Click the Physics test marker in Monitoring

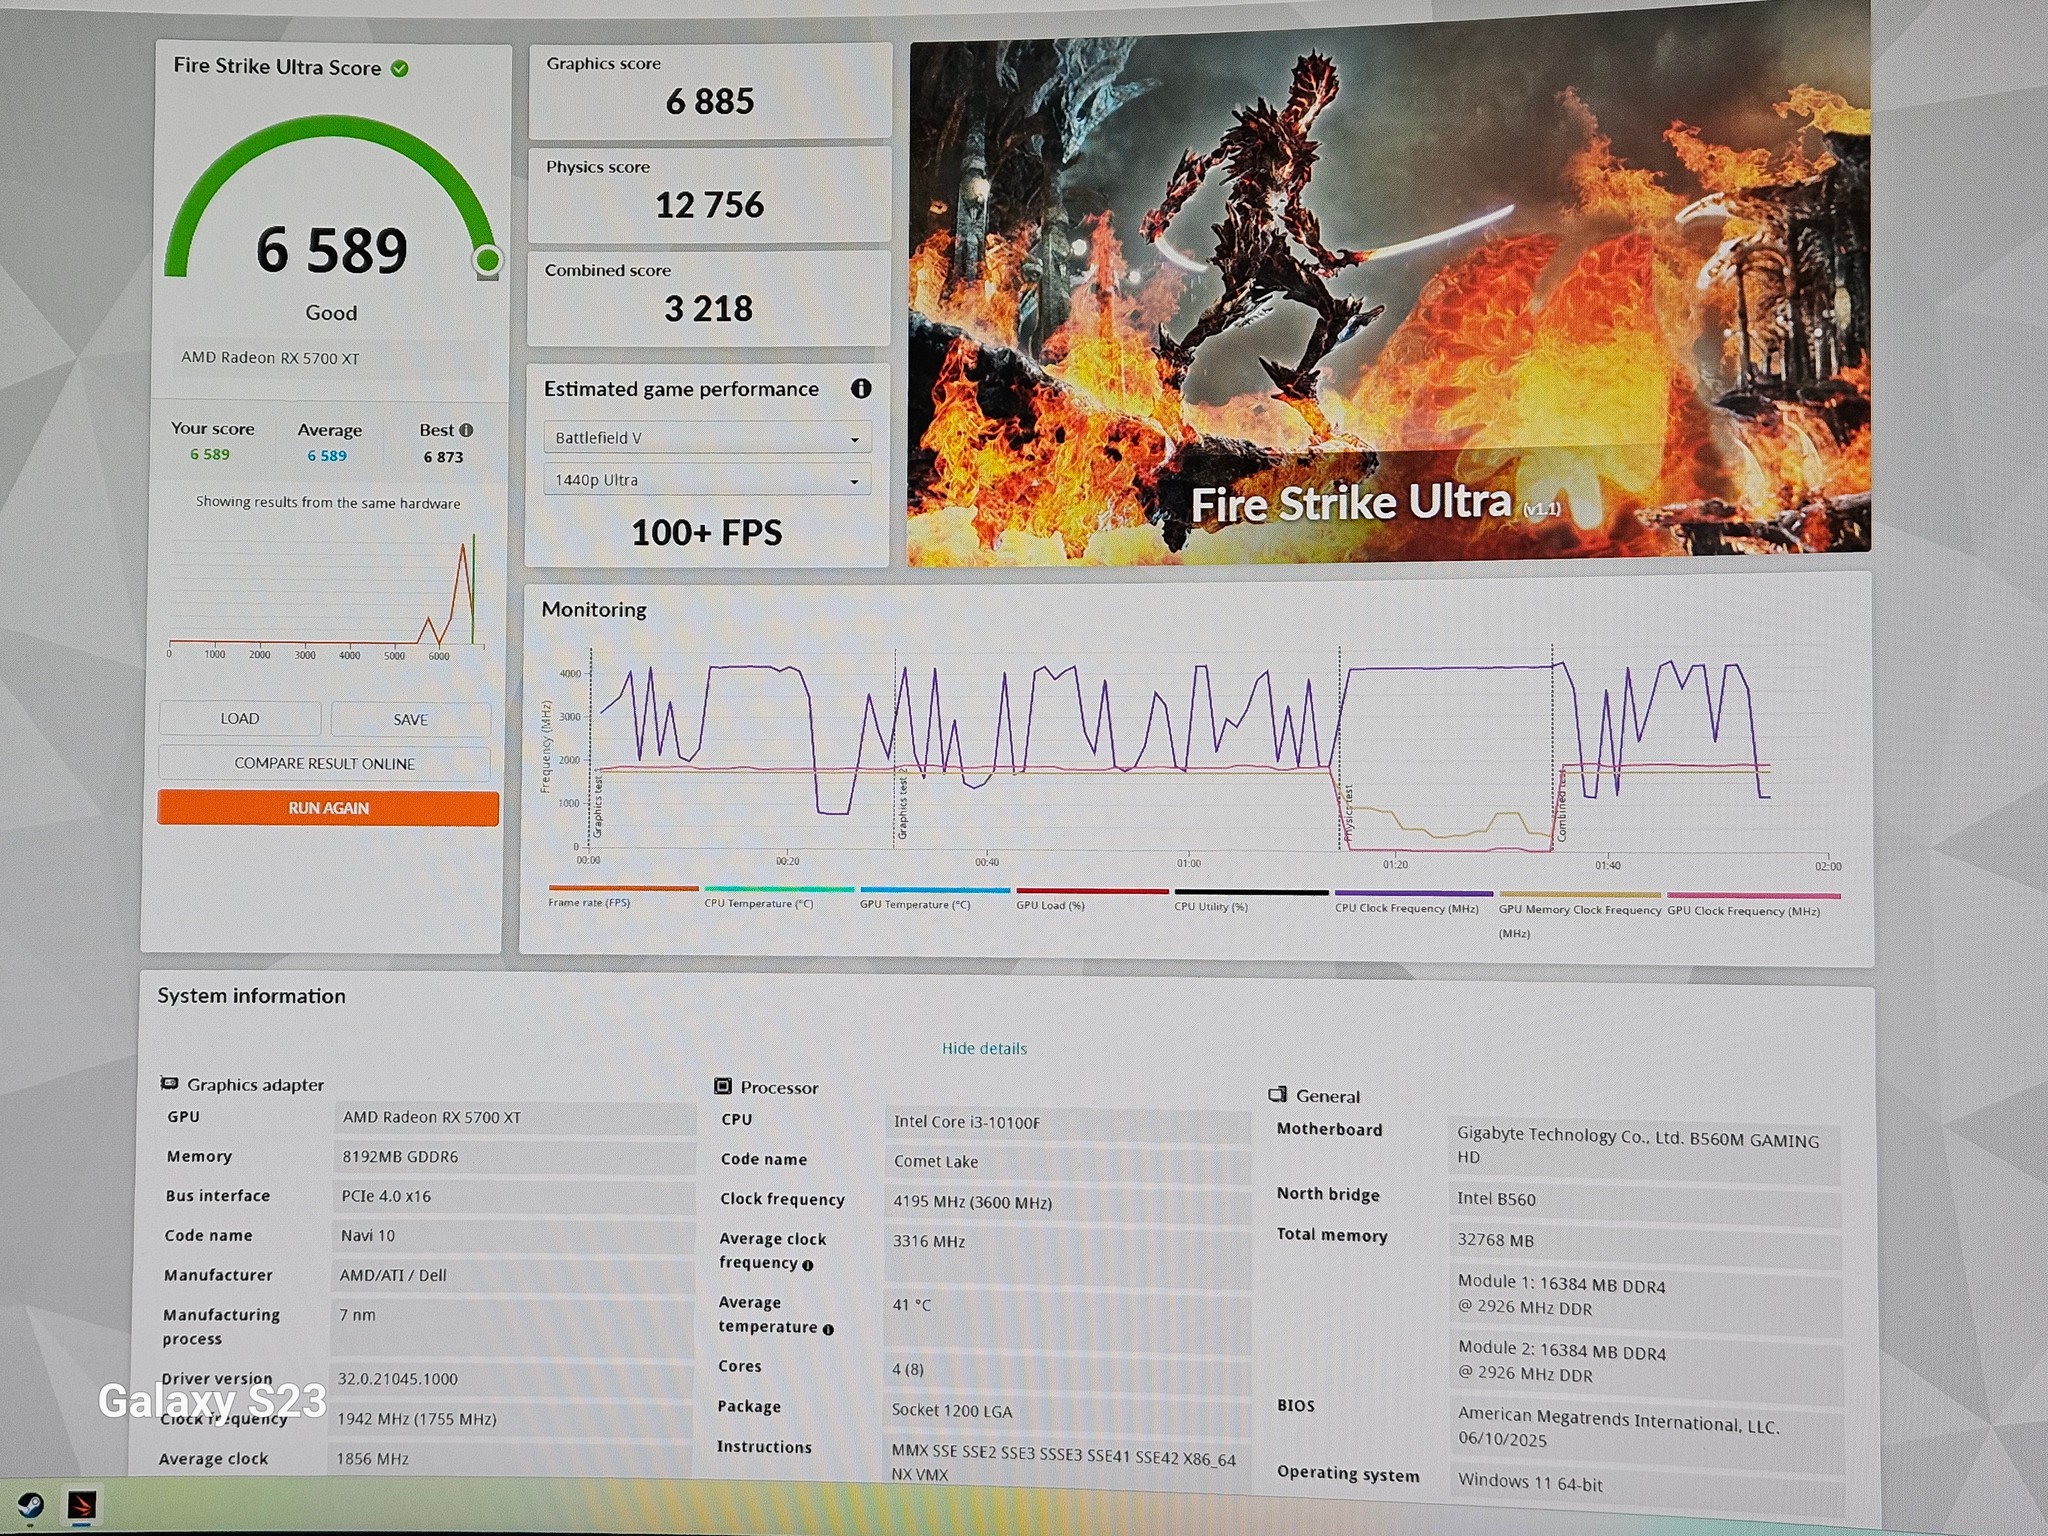click(1348, 812)
